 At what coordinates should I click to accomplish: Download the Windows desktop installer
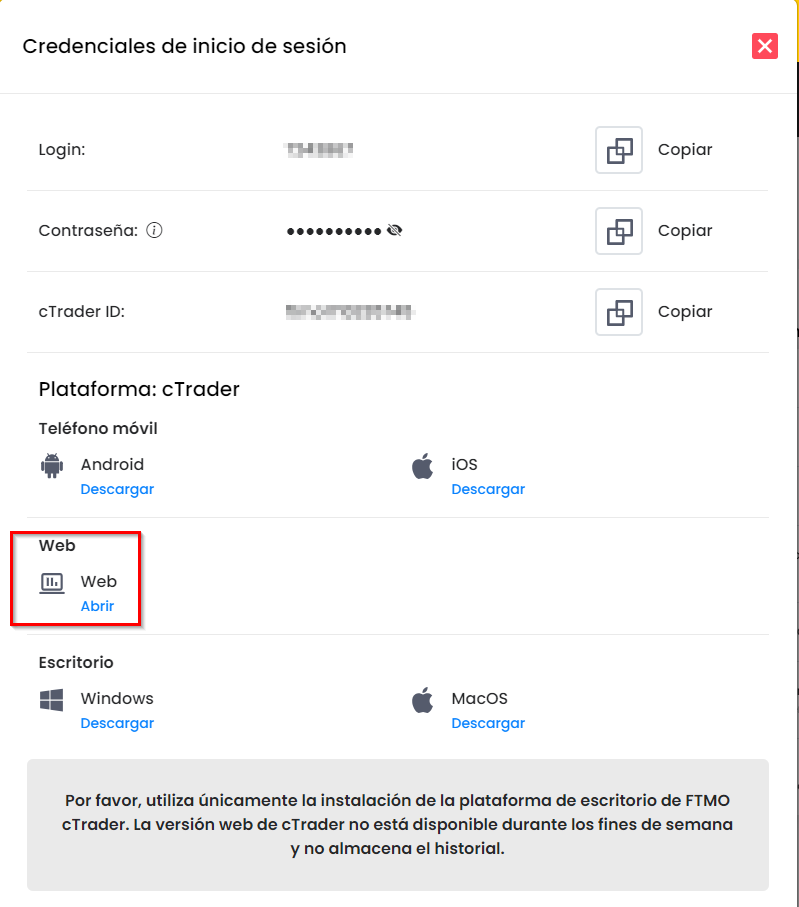point(117,724)
